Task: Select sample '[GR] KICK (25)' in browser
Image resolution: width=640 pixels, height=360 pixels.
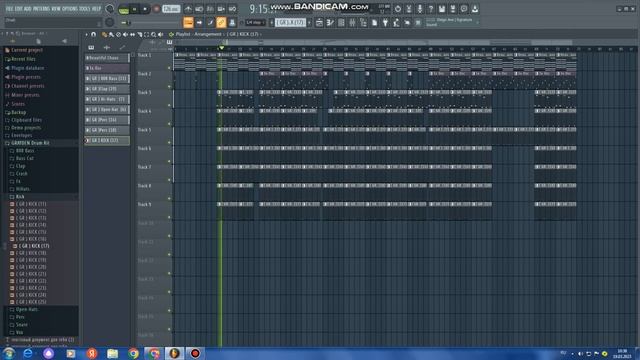Action: (31, 302)
